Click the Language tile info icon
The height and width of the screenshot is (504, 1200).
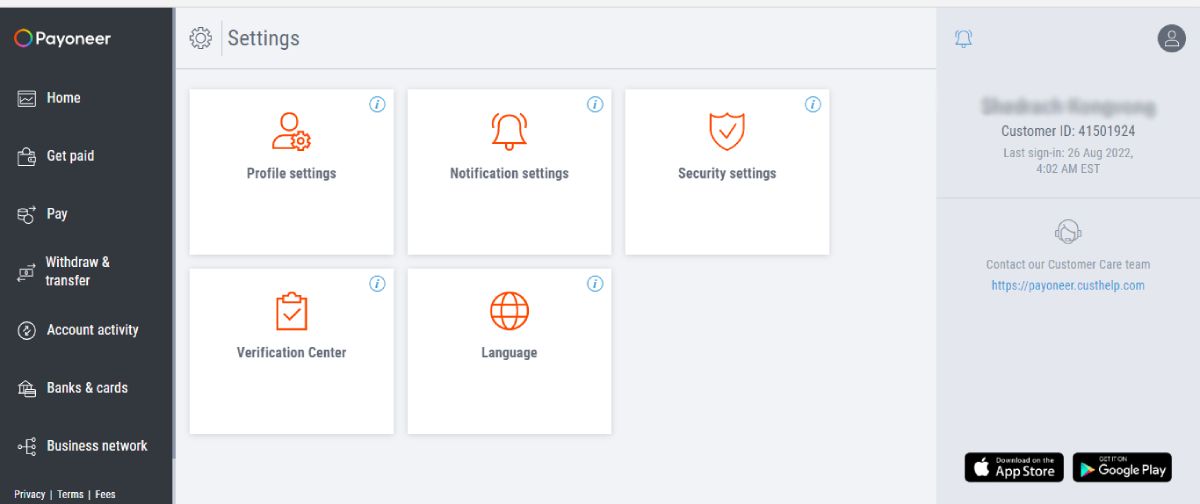[595, 284]
